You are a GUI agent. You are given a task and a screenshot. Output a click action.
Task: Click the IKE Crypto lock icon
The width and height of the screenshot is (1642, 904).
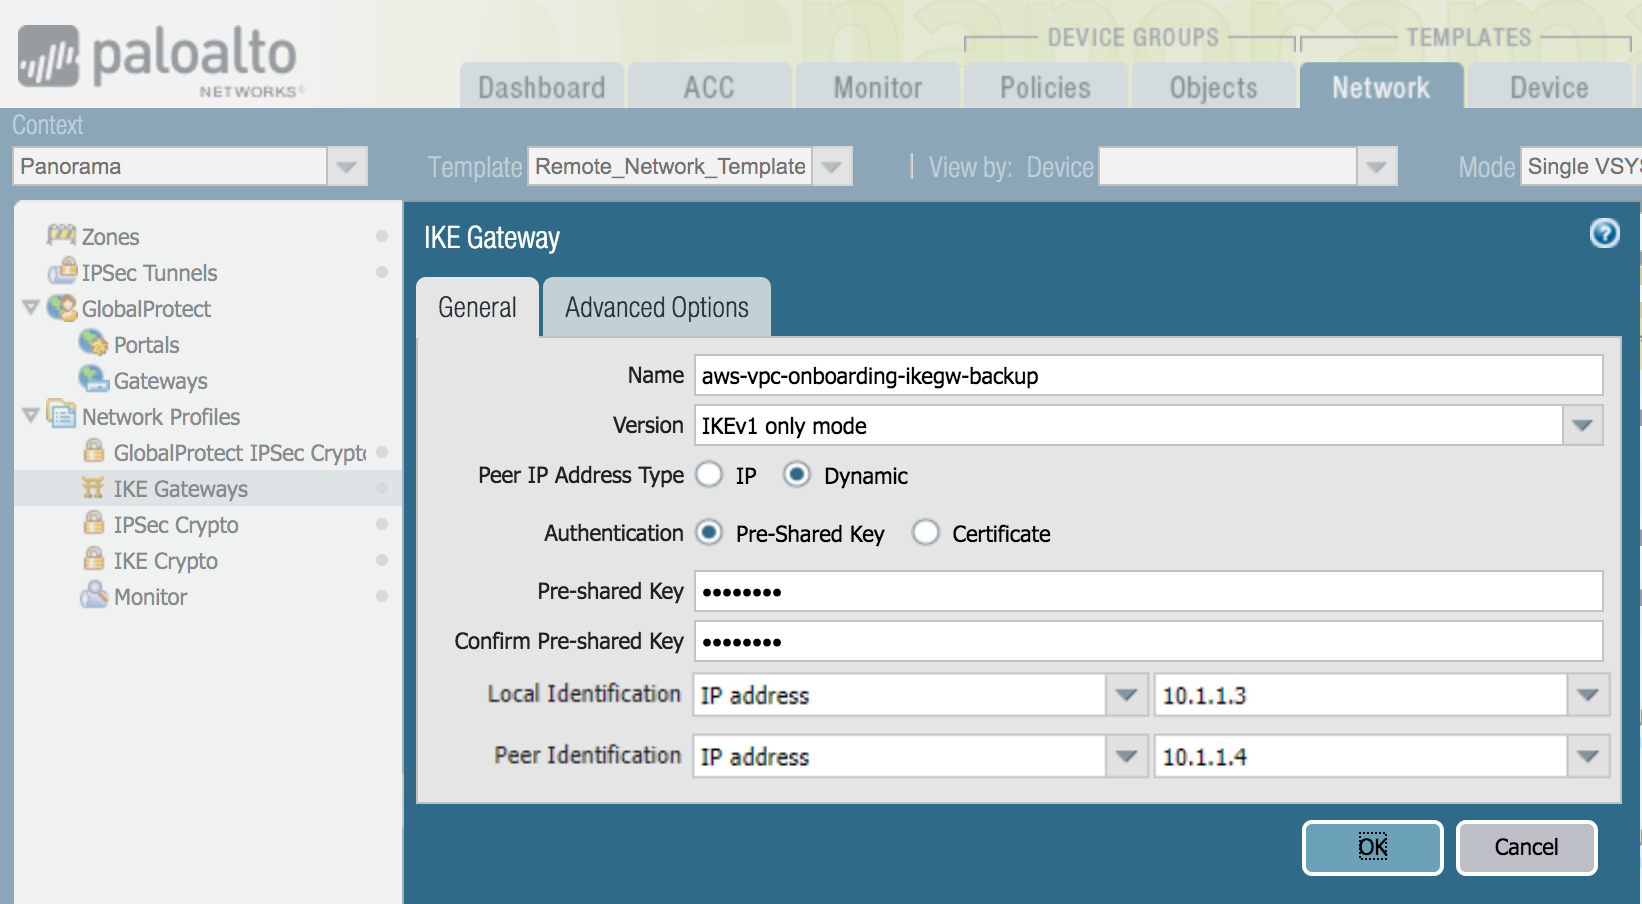pyautogui.click(x=94, y=560)
